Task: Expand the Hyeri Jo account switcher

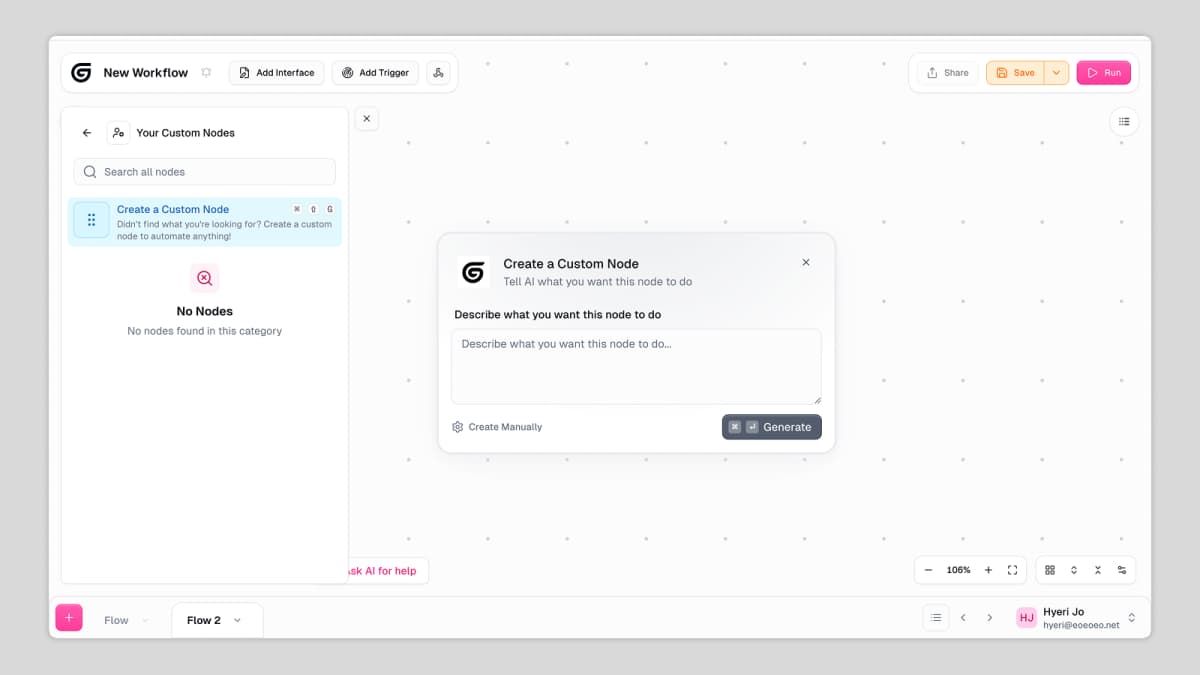Action: tap(1131, 618)
